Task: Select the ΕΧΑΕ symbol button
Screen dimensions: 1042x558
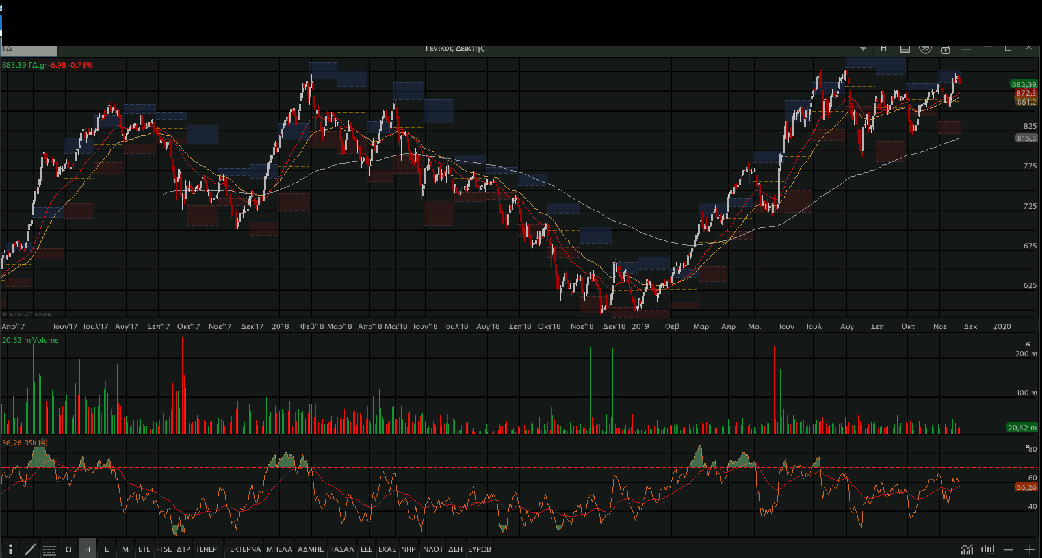Action: tap(387, 549)
